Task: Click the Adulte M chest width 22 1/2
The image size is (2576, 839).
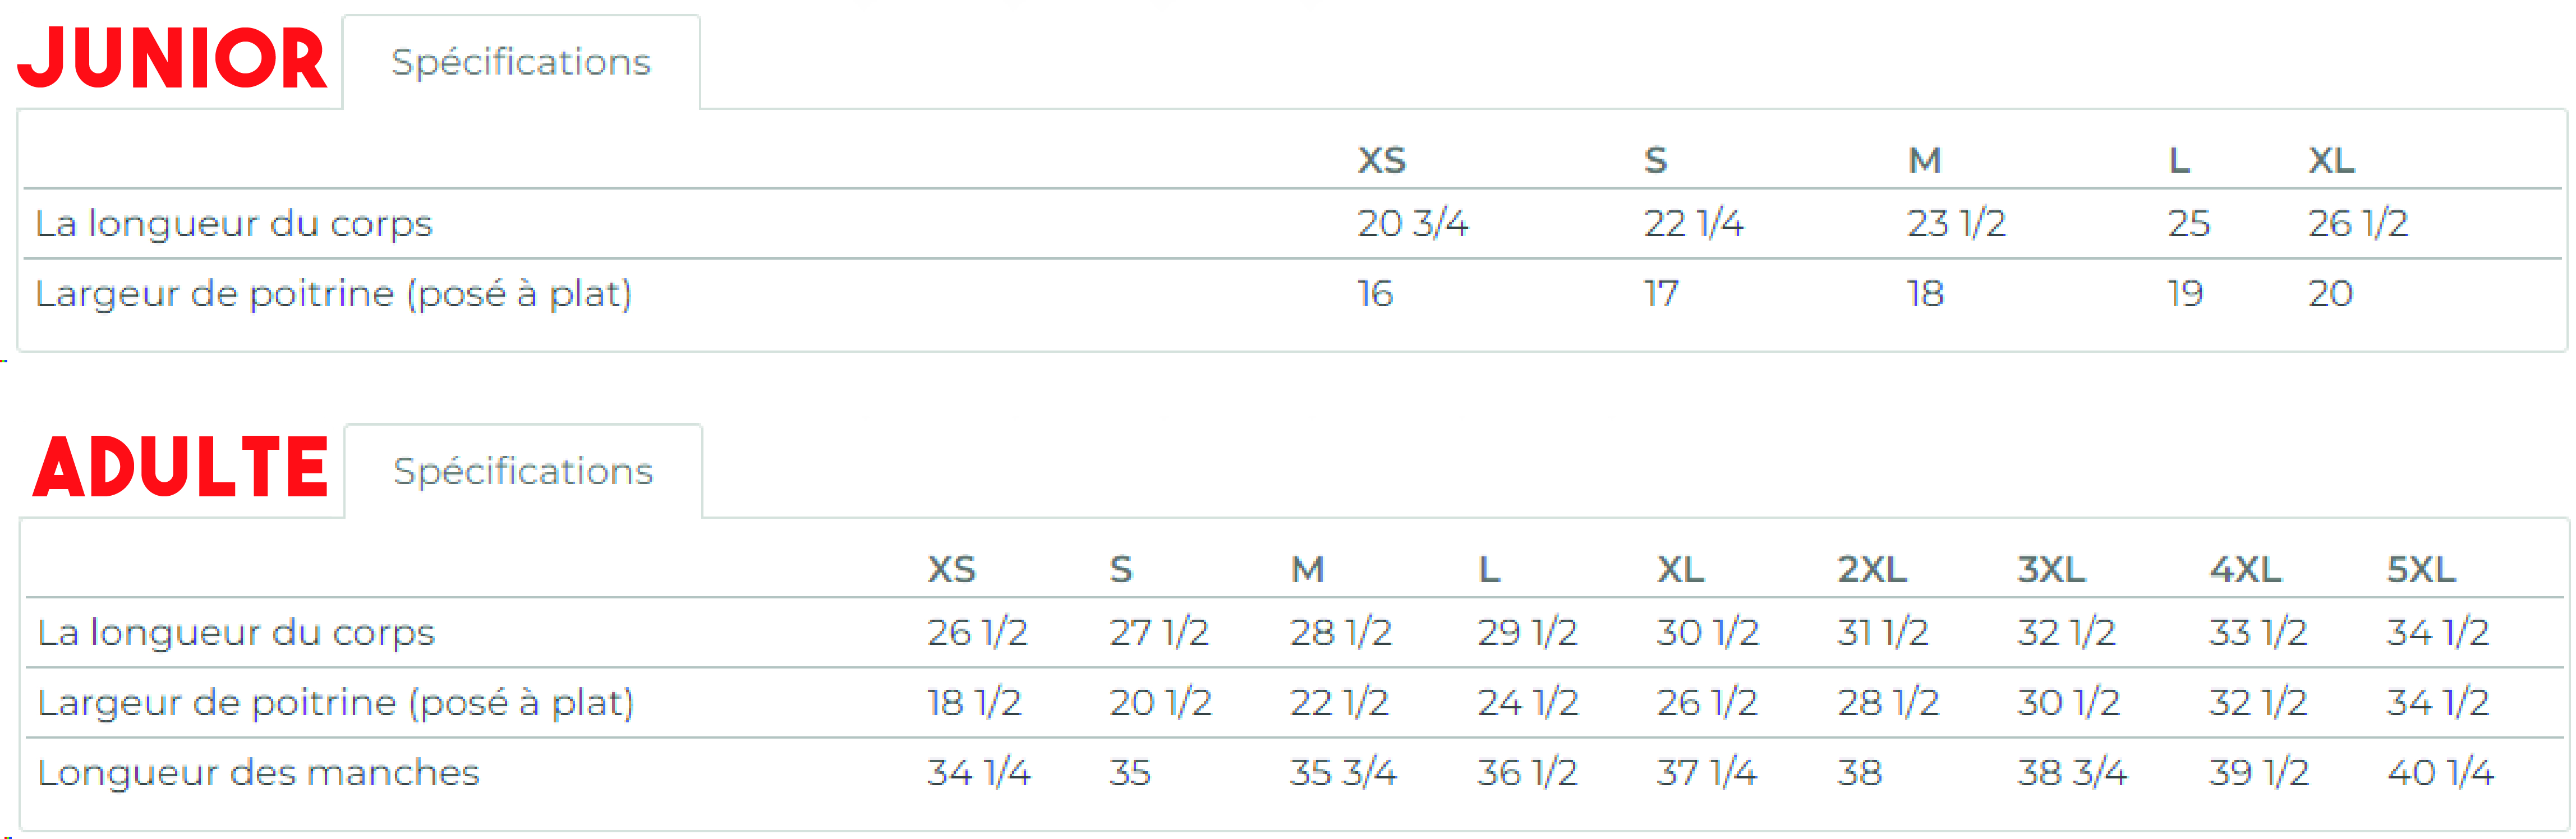Action: point(1340,703)
